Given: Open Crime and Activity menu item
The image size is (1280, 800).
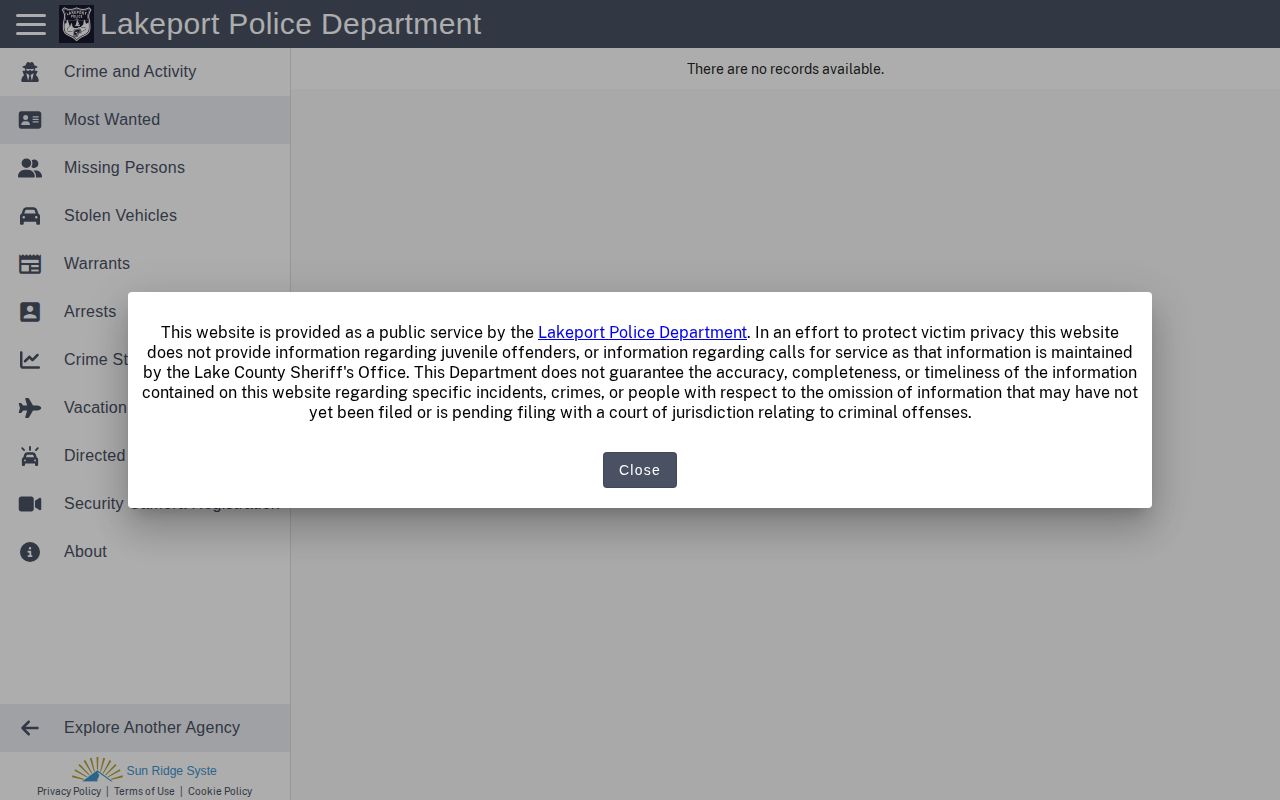Looking at the screenshot, I should [145, 72].
